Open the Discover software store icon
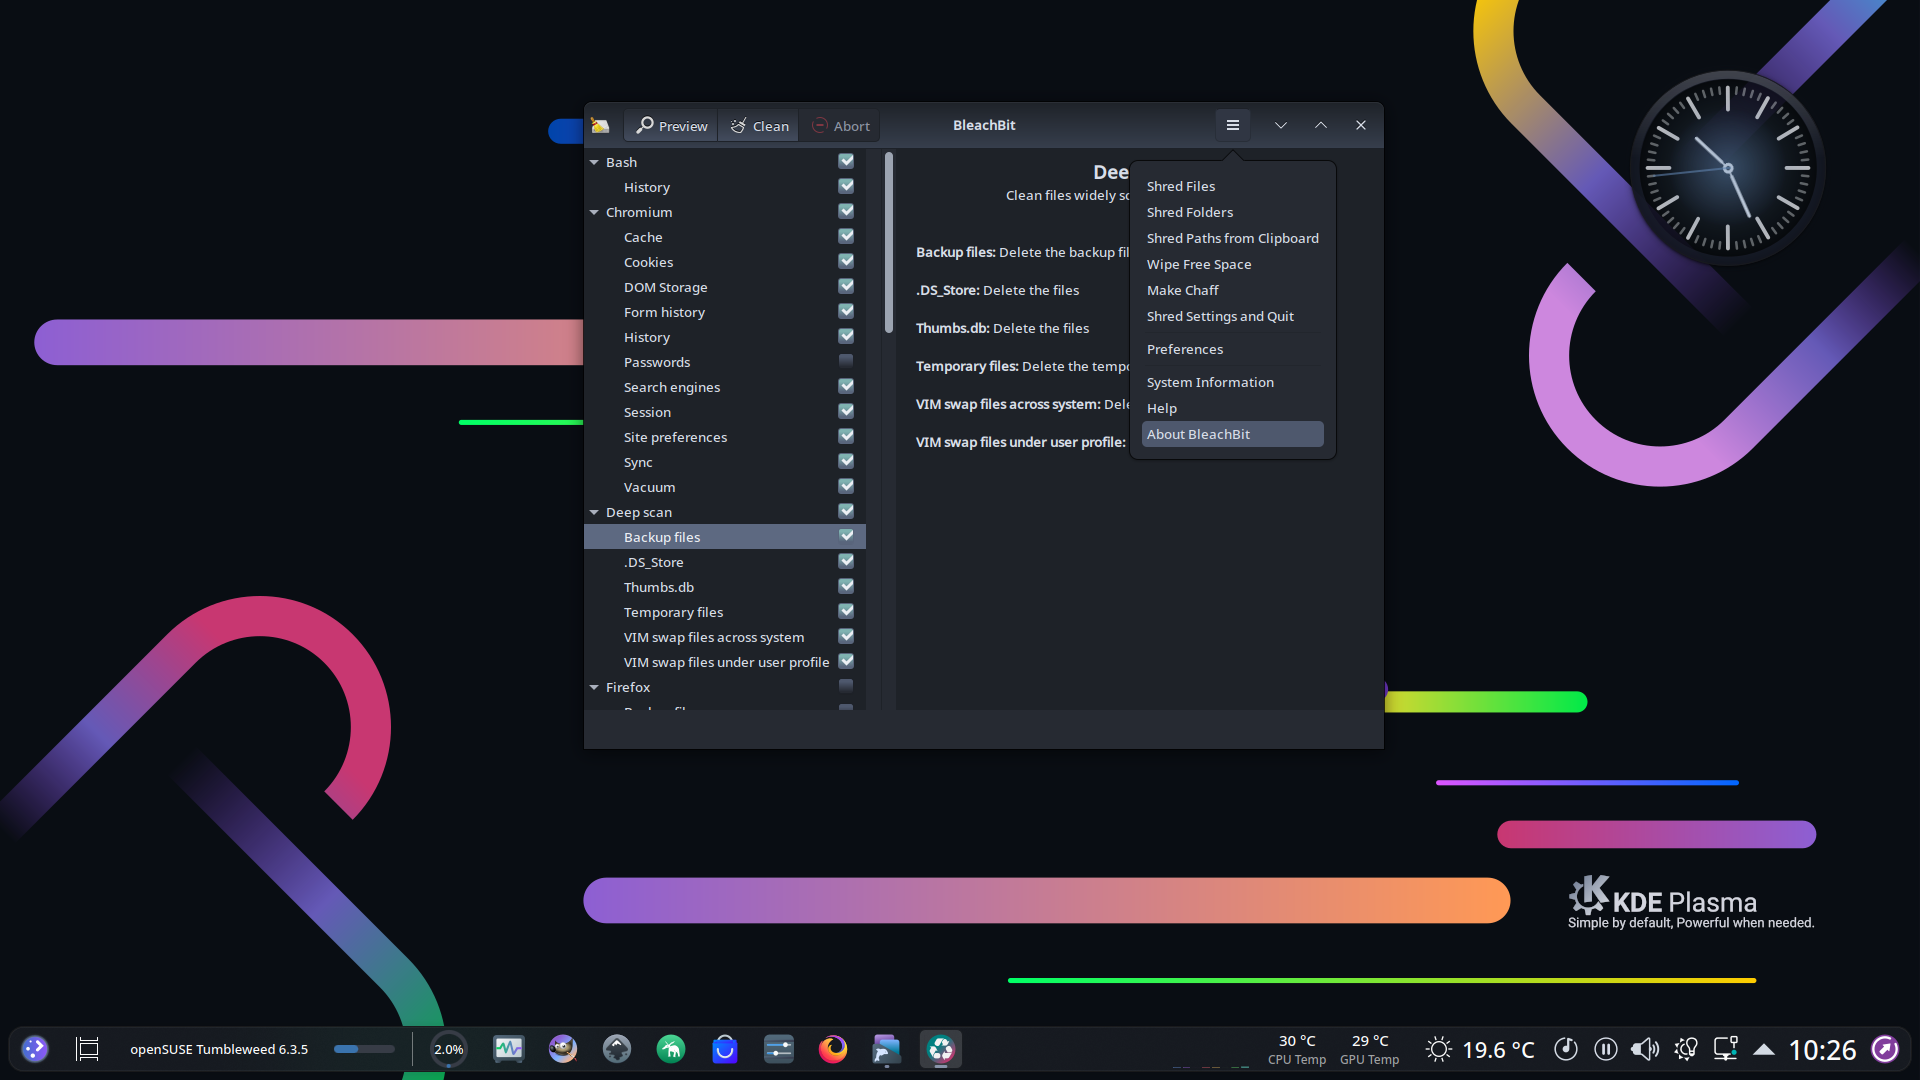The image size is (1920, 1080). [x=725, y=1049]
